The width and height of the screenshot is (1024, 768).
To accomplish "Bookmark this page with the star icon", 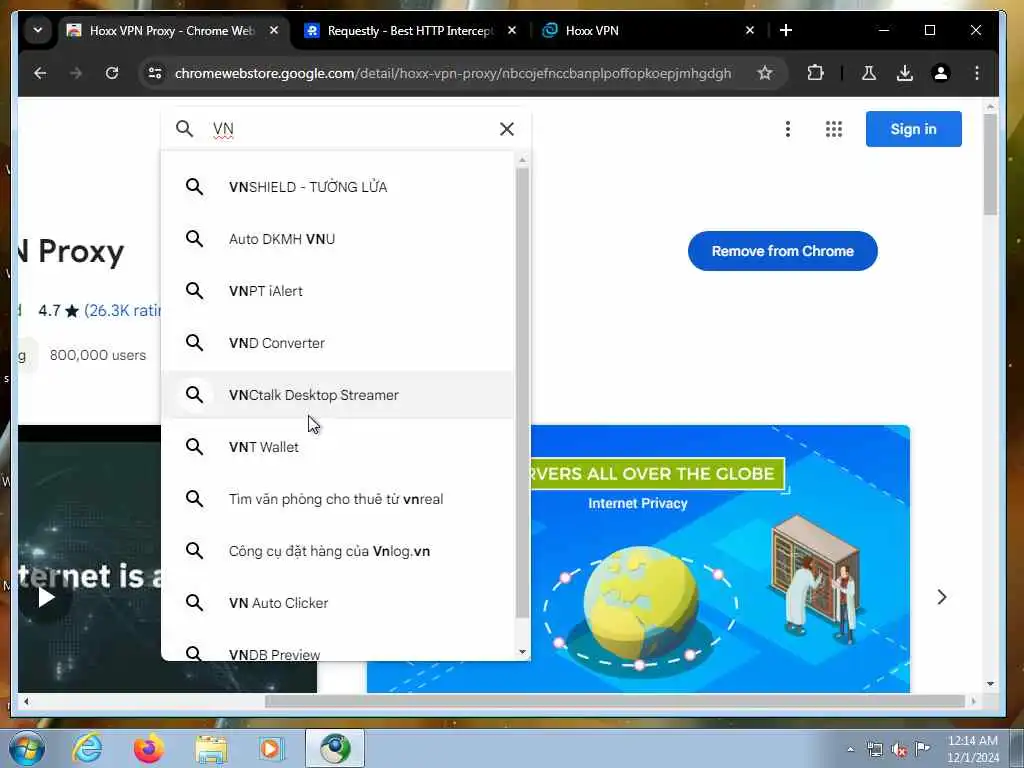I will (765, 73).
